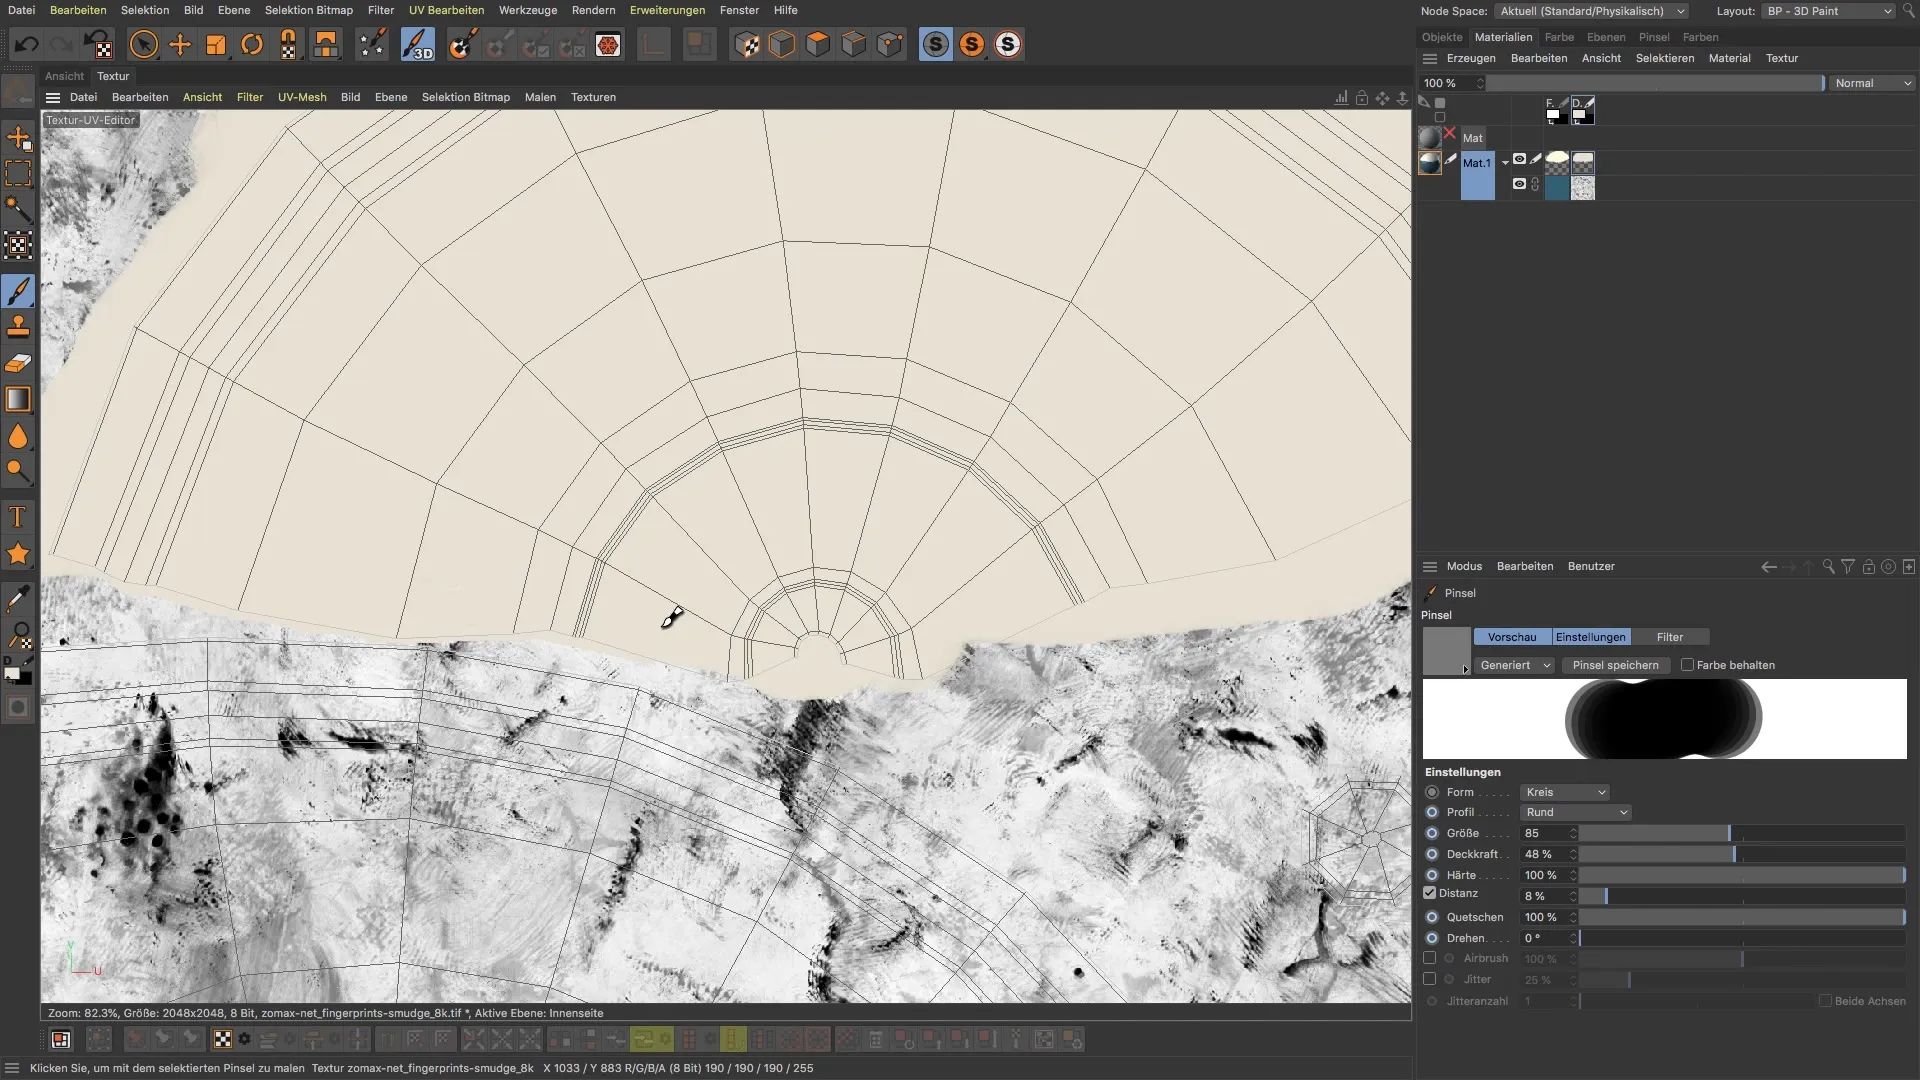Image resolution: width=1920 pixels, height=1080 pixels.
Task: Enable the Jitter checkbox
Action: coord(1430,979)
